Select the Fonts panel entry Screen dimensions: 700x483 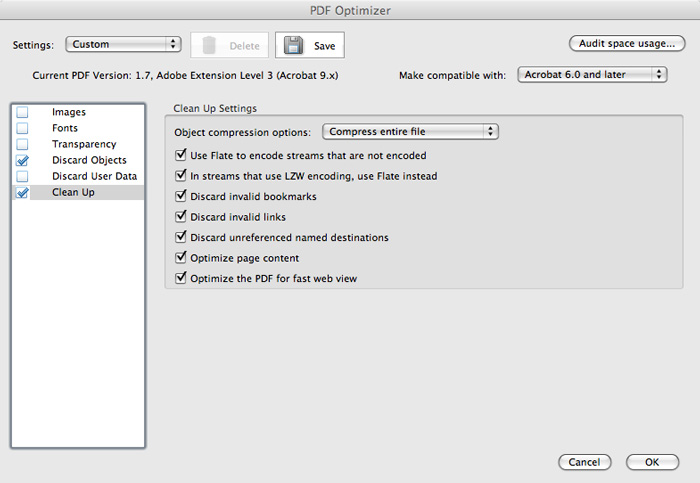[65, 129]
